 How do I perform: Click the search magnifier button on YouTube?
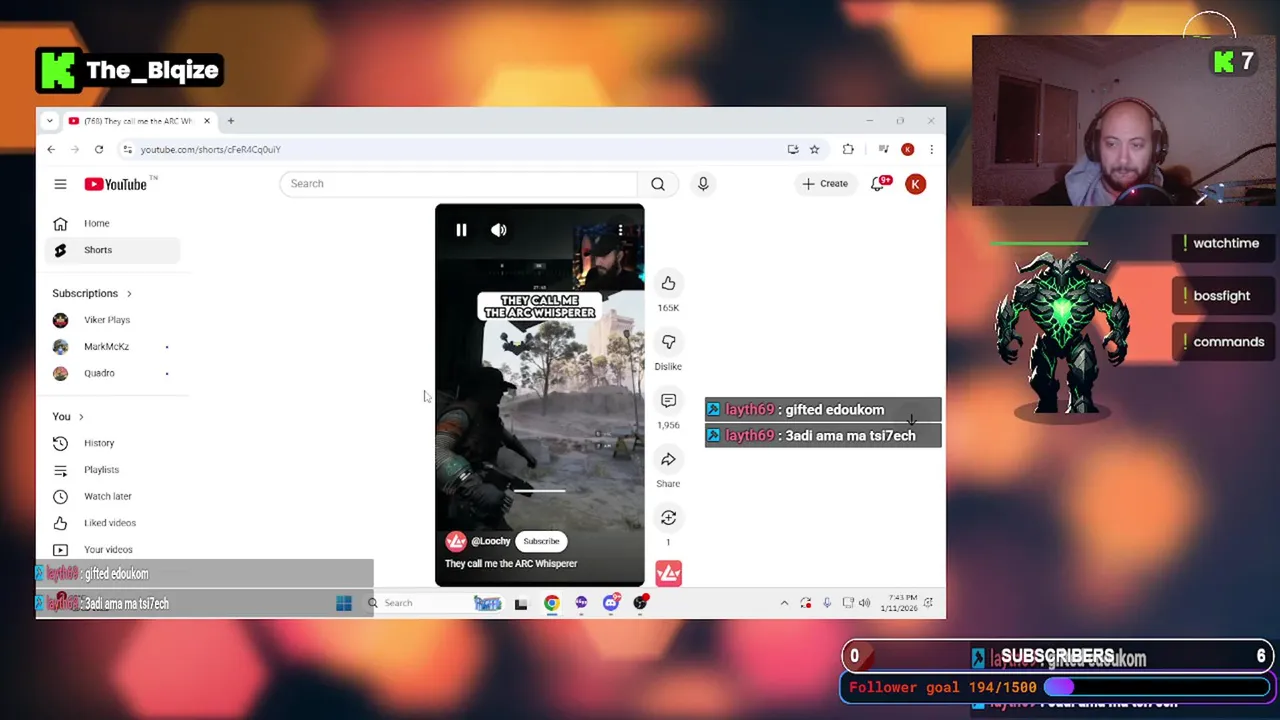click(x=658, y=184)
